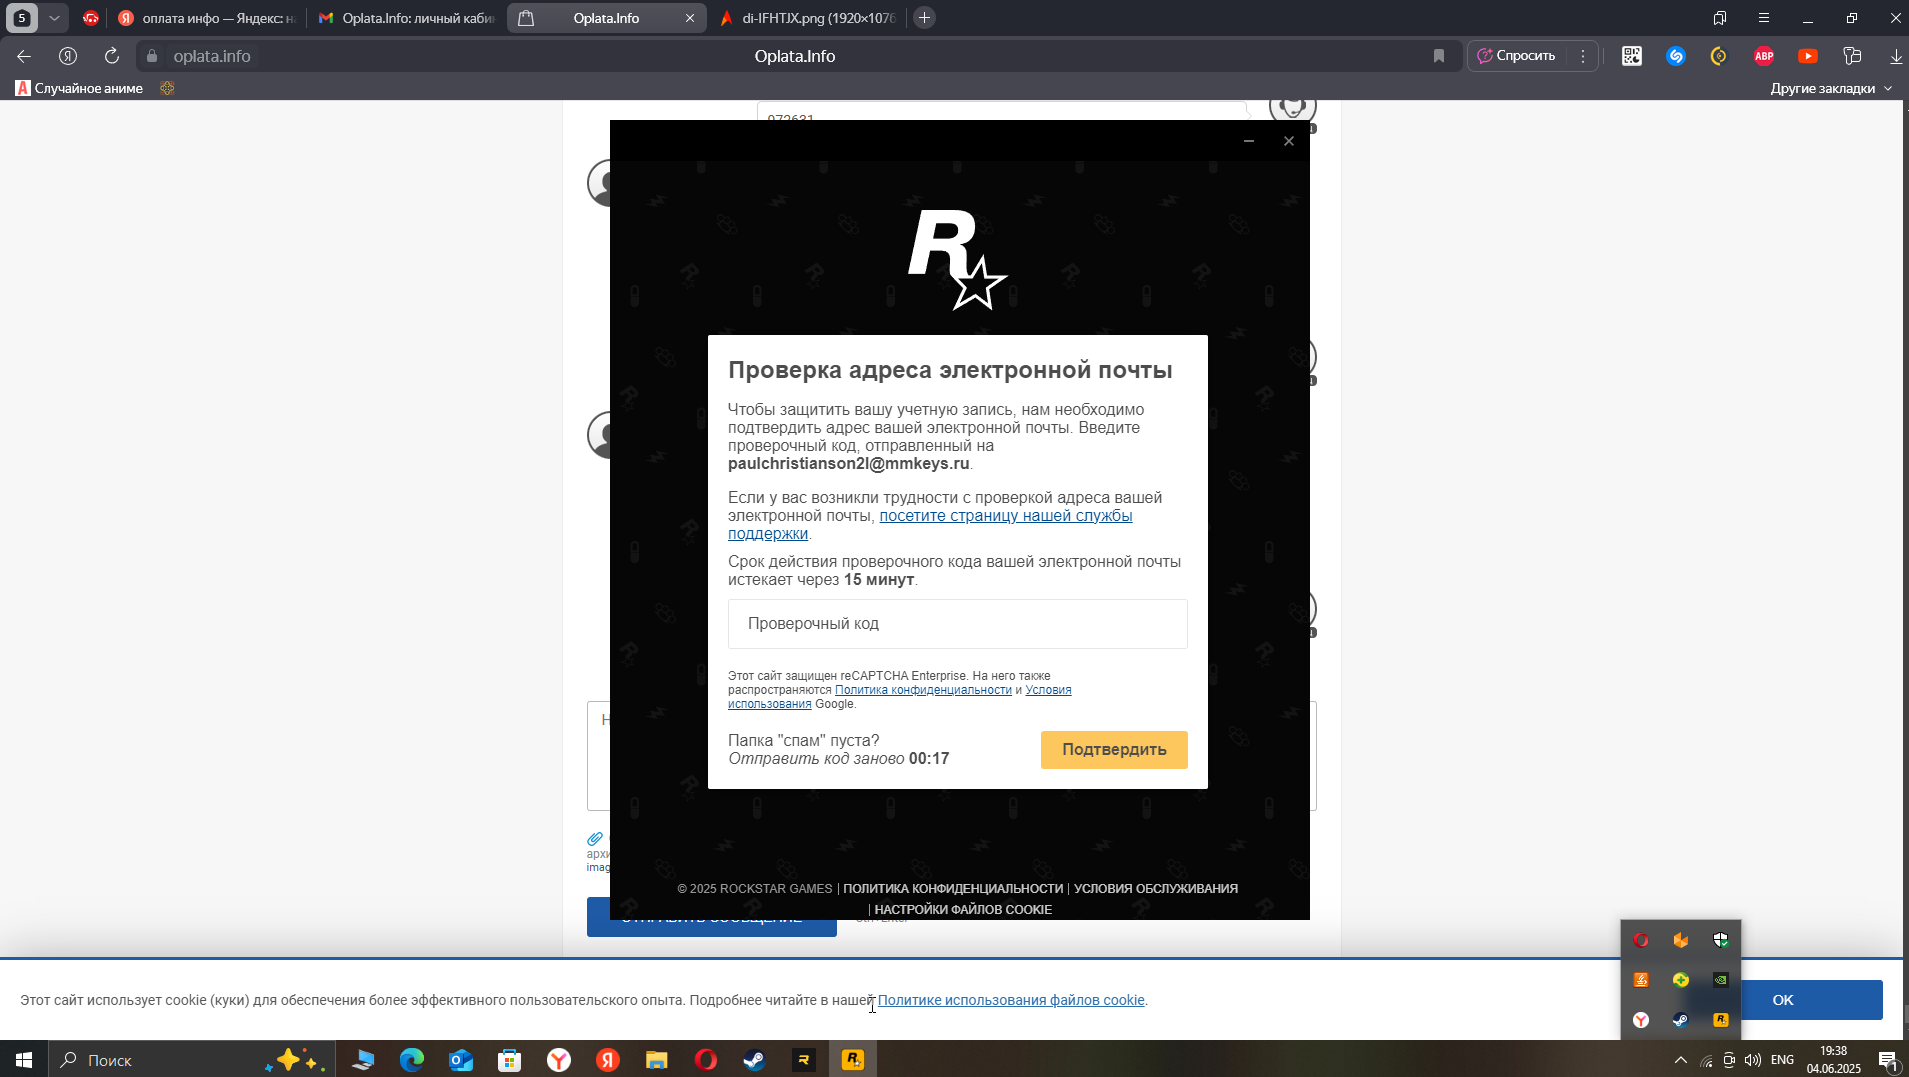Expand the 'Другие закладки' bookmarks folder

(x=1831, y=88)
